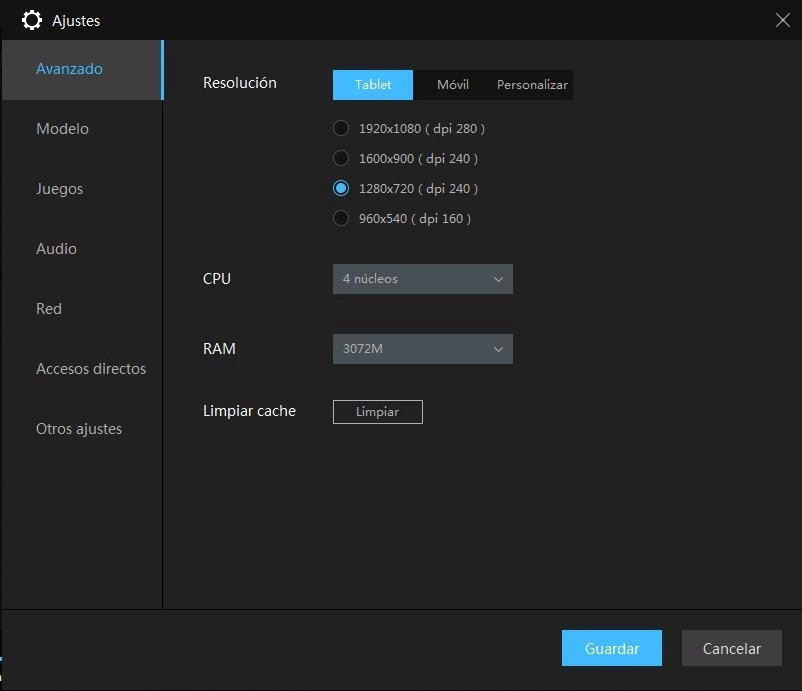Save settings with Guardar
Screen dimensions: 802x691
point(611,648)
